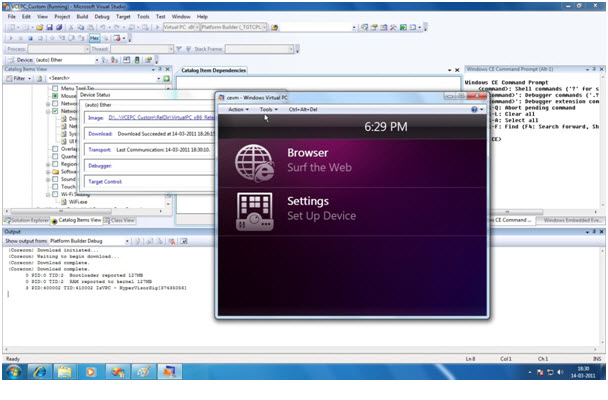The height and width of the screenshot is (400, 608).
Task: Click the Attach Device icon on Device toolbar
Action: click(105, 60)
